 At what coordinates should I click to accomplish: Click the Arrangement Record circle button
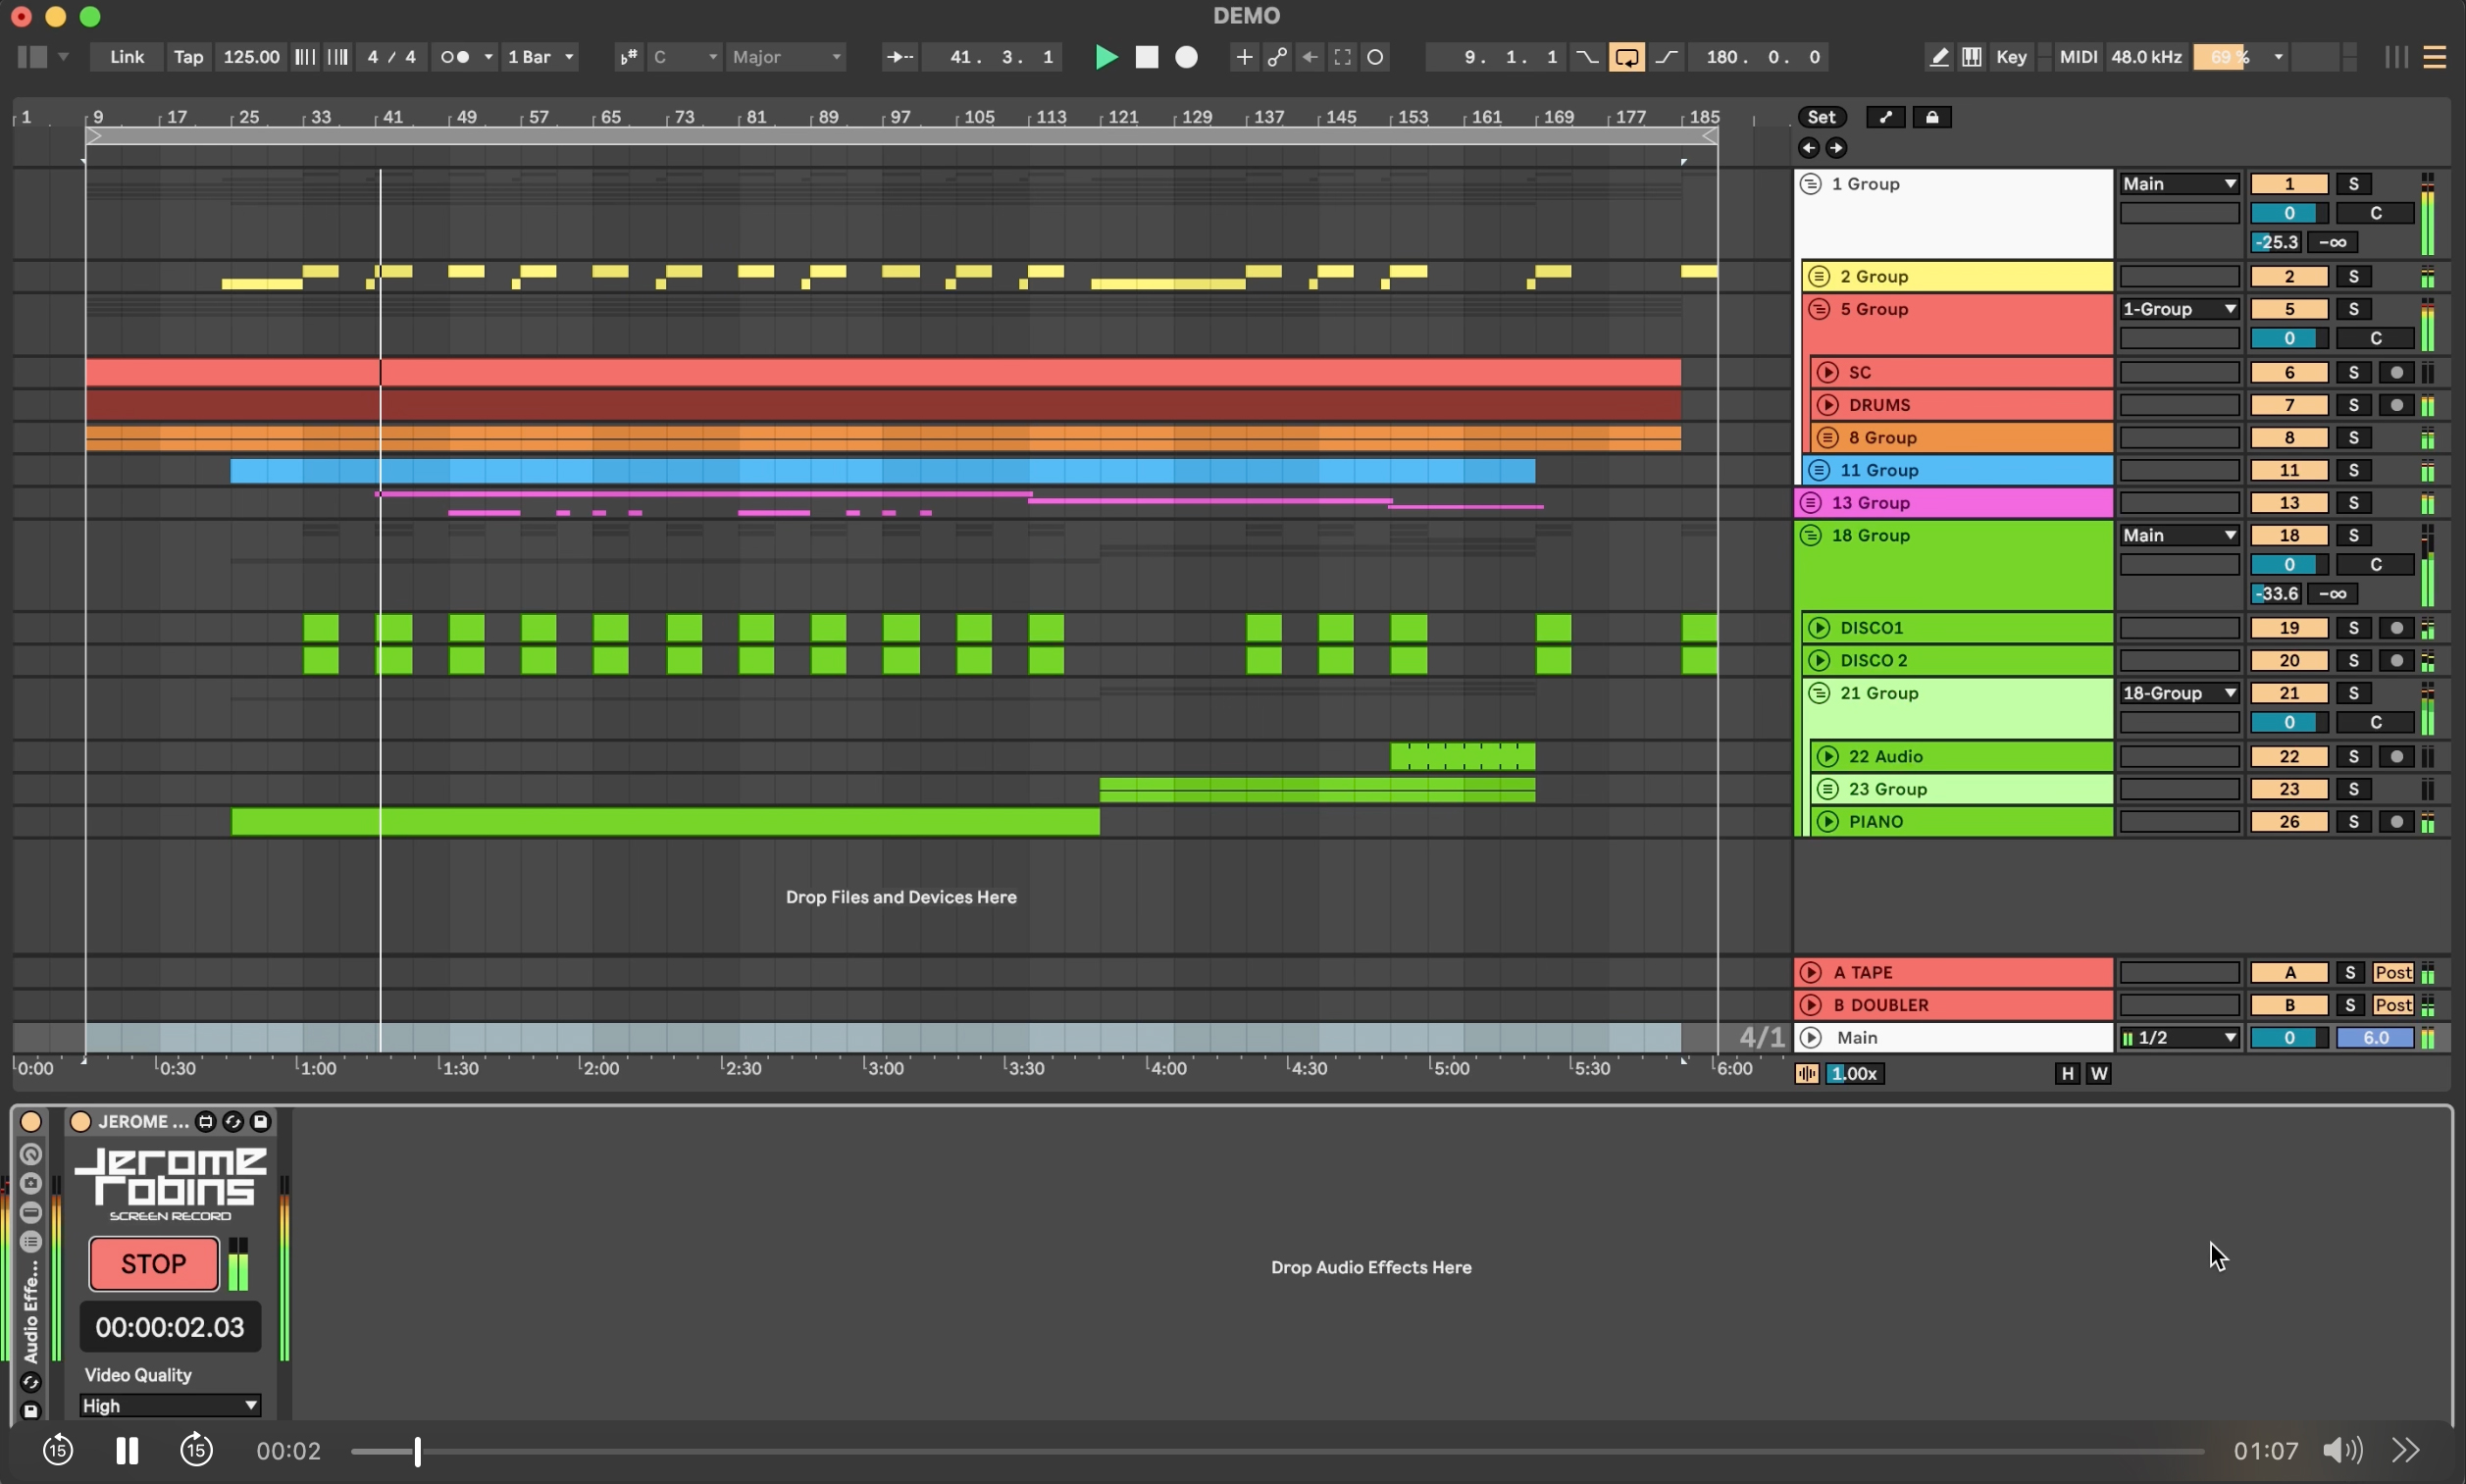(1186, 57)
